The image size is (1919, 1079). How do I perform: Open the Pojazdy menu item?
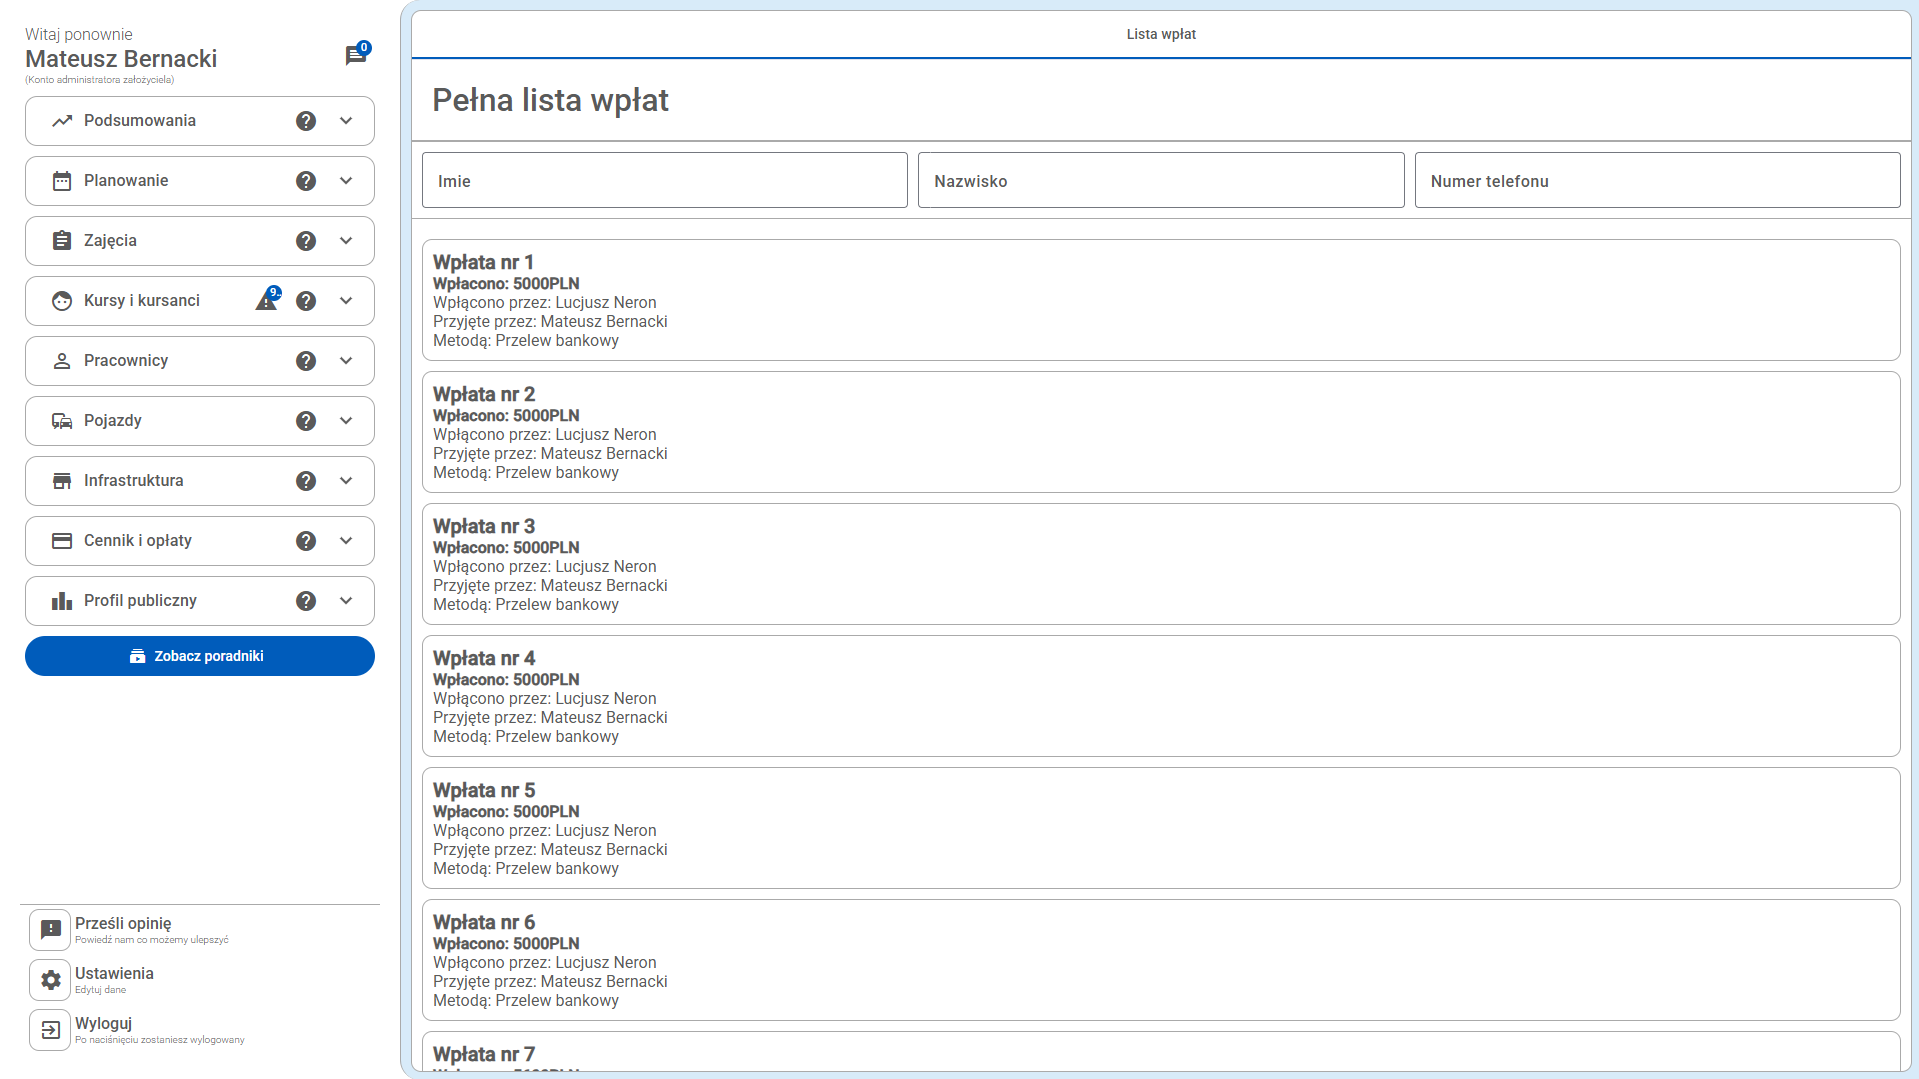click(113, 421)
